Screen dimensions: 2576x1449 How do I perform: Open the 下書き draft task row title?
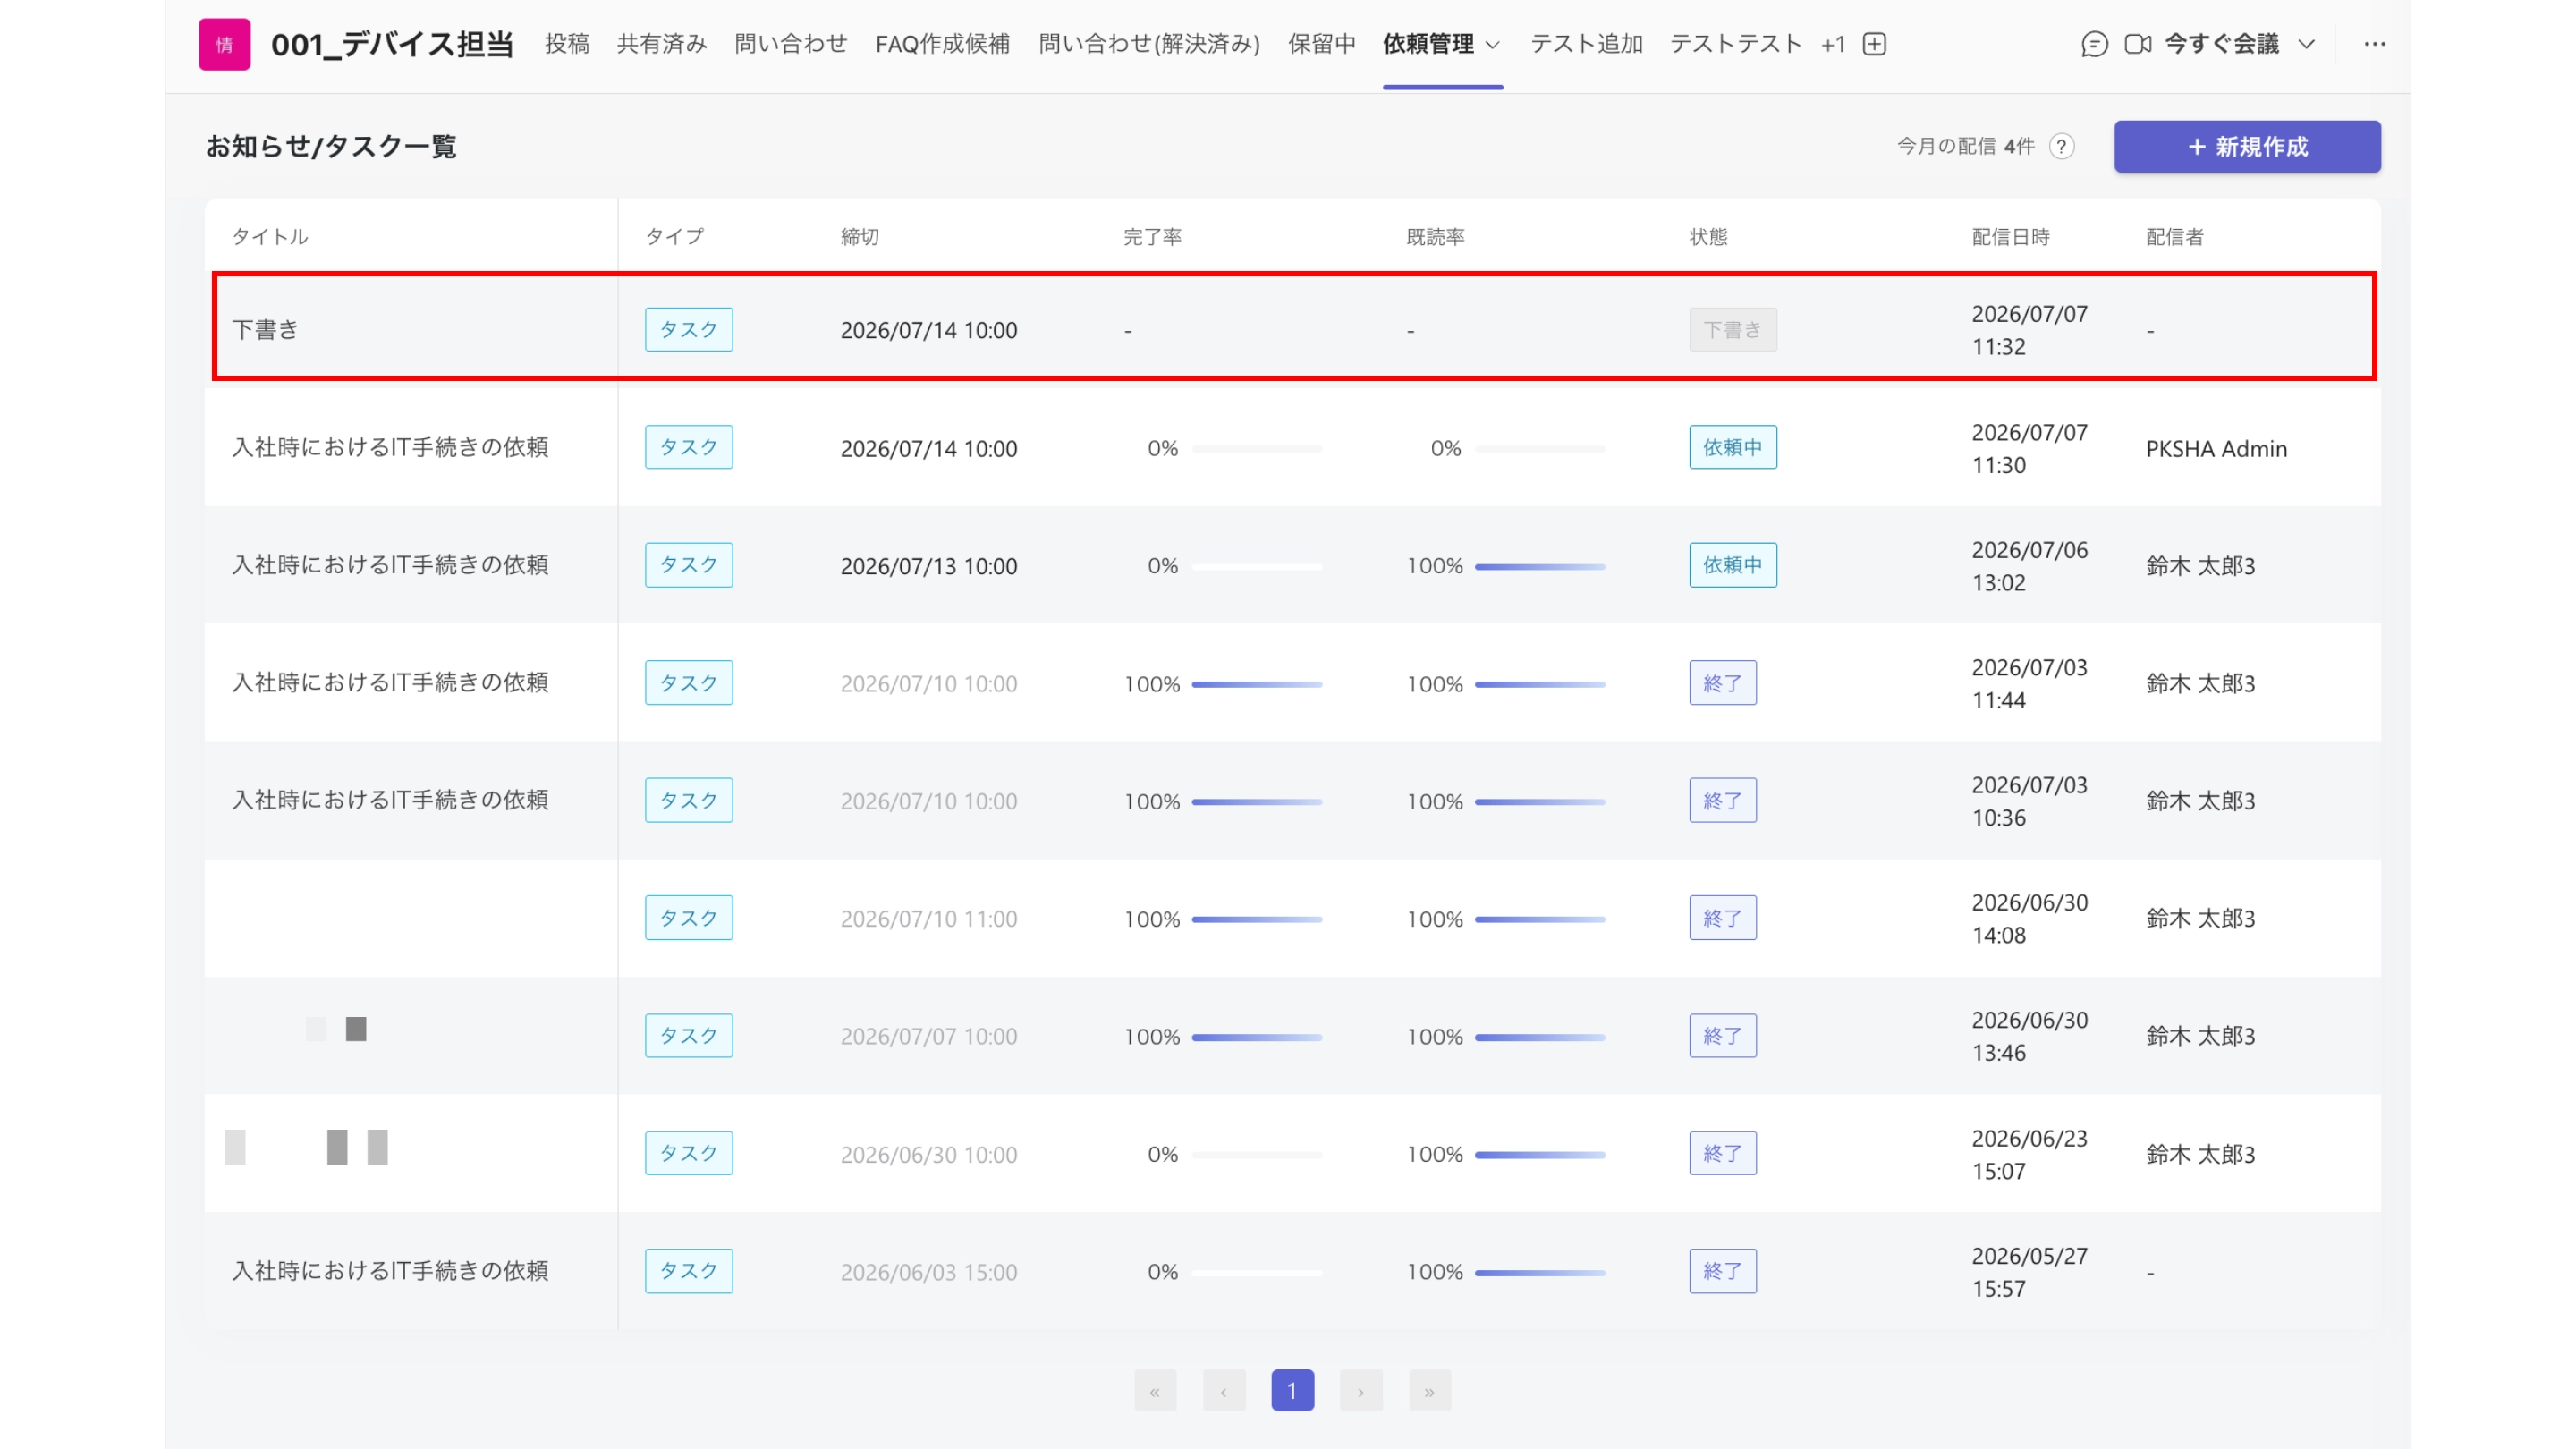pyautogui.click(x=266, y=330)
